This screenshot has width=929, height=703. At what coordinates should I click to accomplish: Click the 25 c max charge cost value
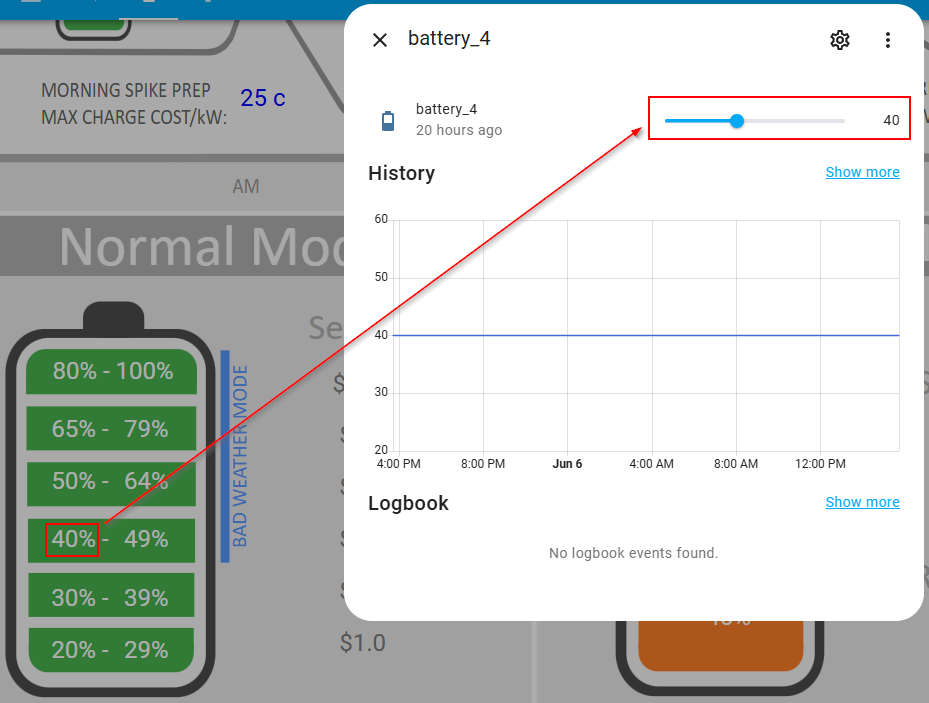262,98
